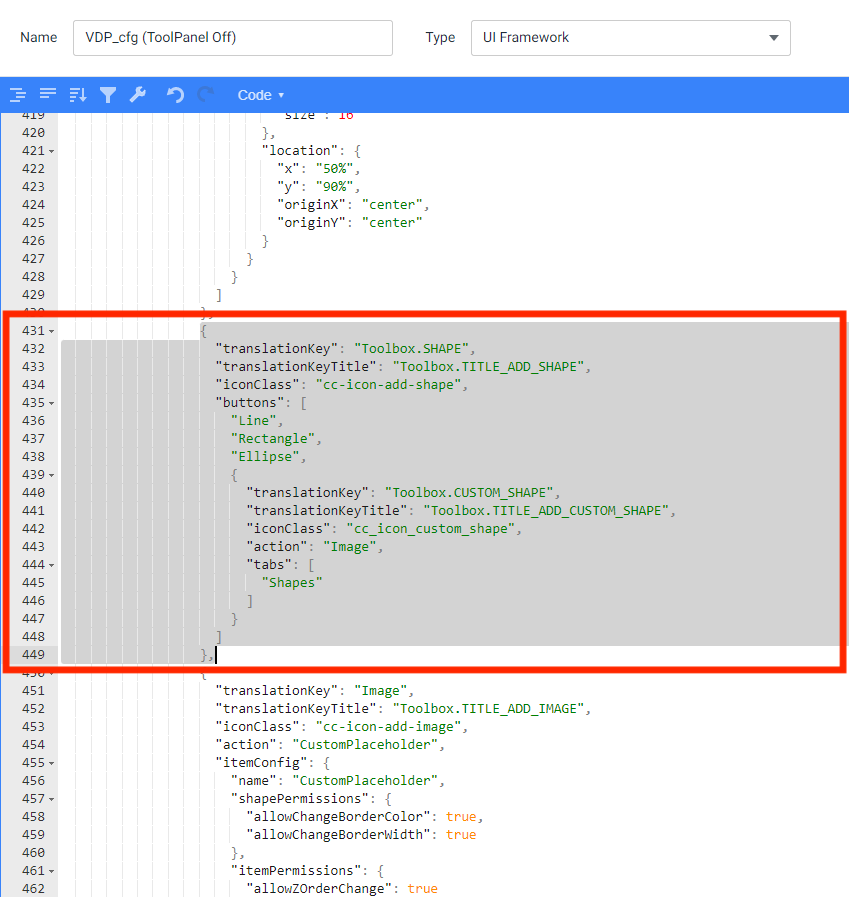Click the originX "center" value

pyautogui.click(x=392, y=205)
